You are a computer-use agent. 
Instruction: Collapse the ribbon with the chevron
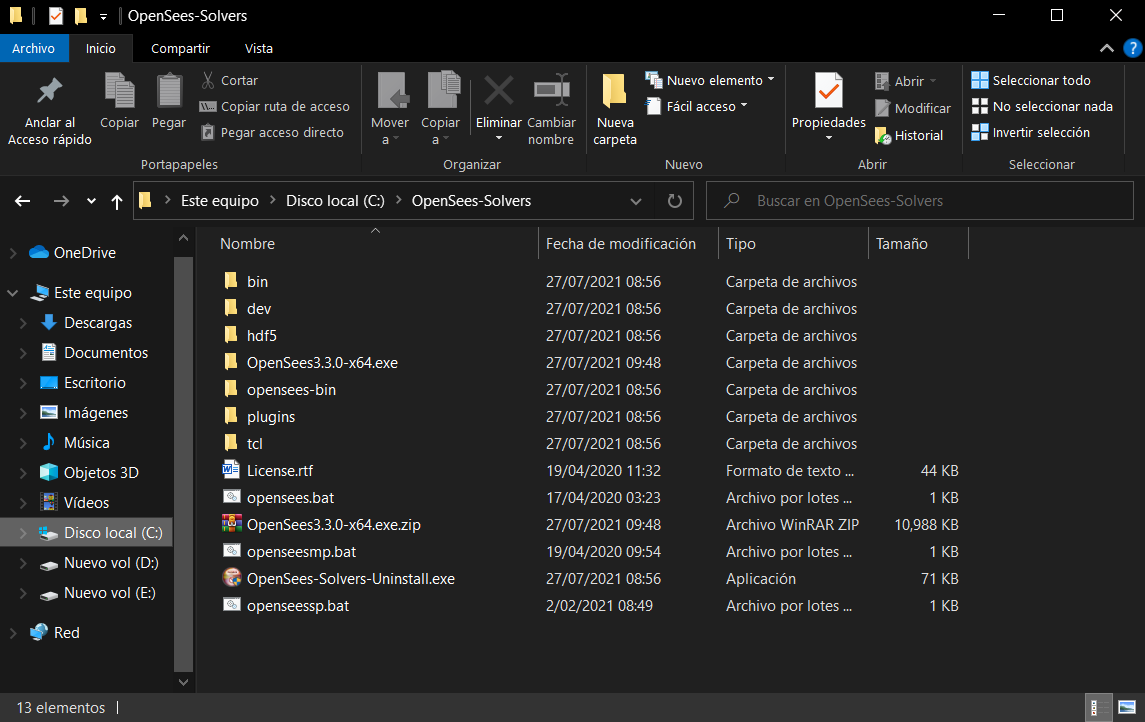[x=1107, y=49]
